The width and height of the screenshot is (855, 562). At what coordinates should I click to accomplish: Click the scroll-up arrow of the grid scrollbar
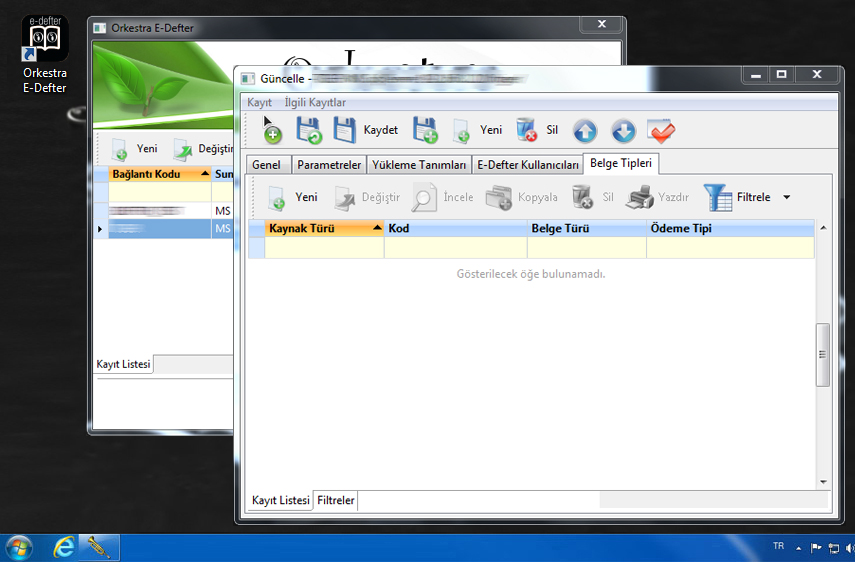coord(823,228)
